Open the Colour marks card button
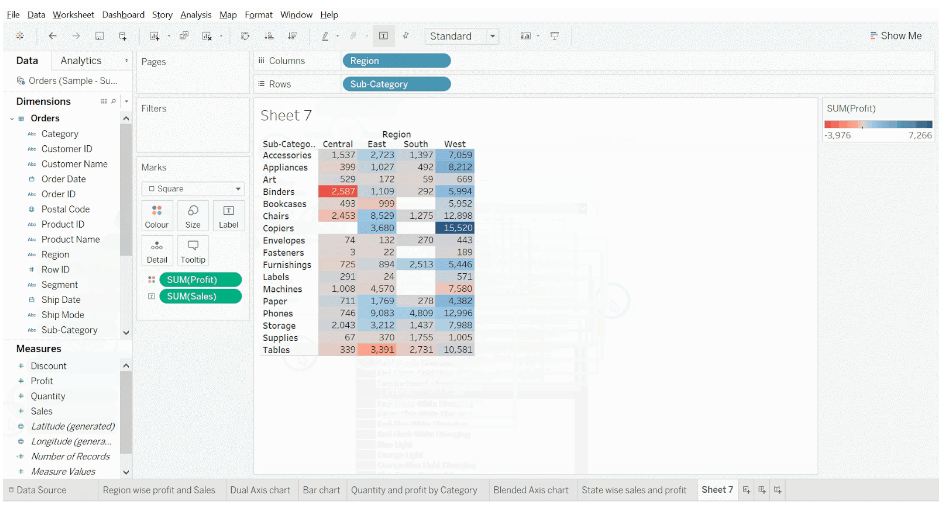The image size is (944, 507). (157, 216)
